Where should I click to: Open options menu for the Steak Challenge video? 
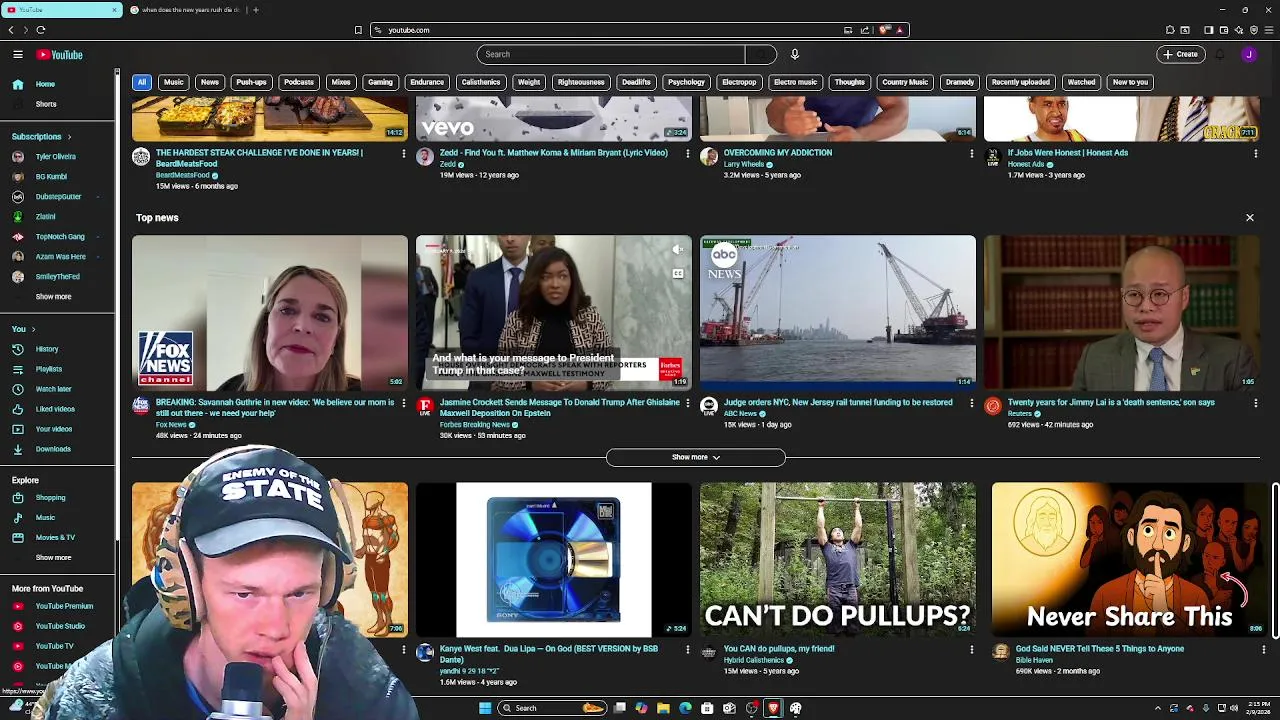(404, 154)
